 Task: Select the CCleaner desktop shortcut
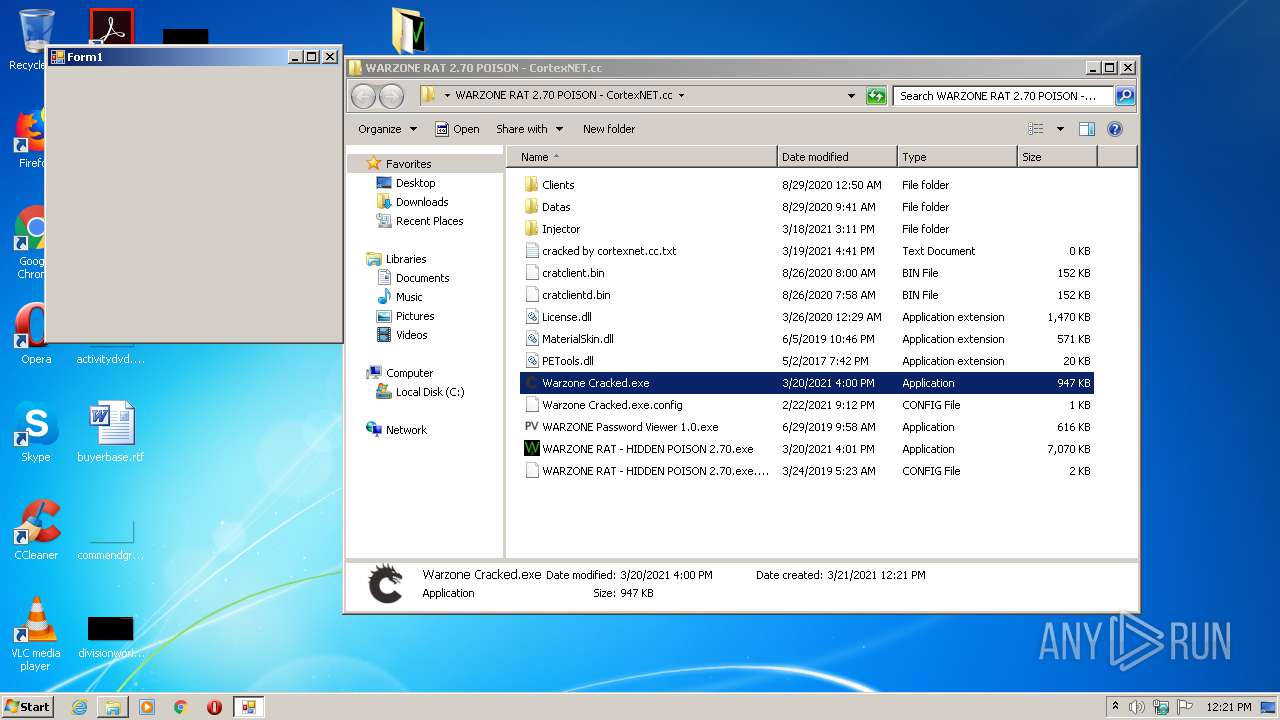[x=36, y=531]
